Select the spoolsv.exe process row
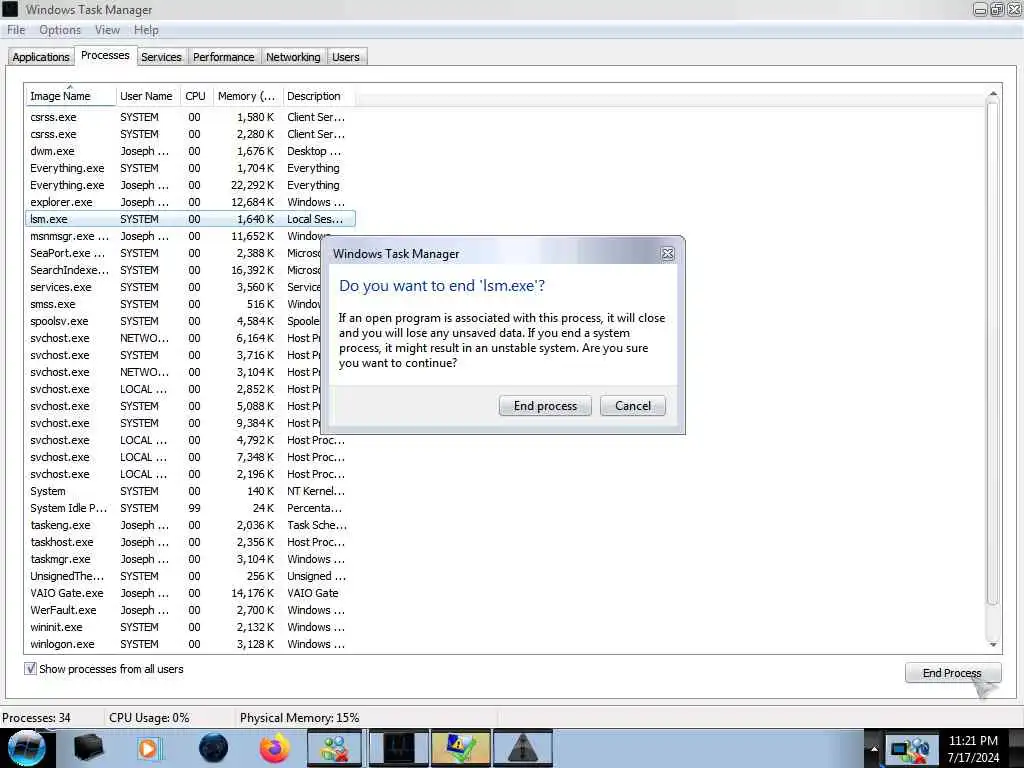This screenshot has width=1024, height=768. (174, 321)
